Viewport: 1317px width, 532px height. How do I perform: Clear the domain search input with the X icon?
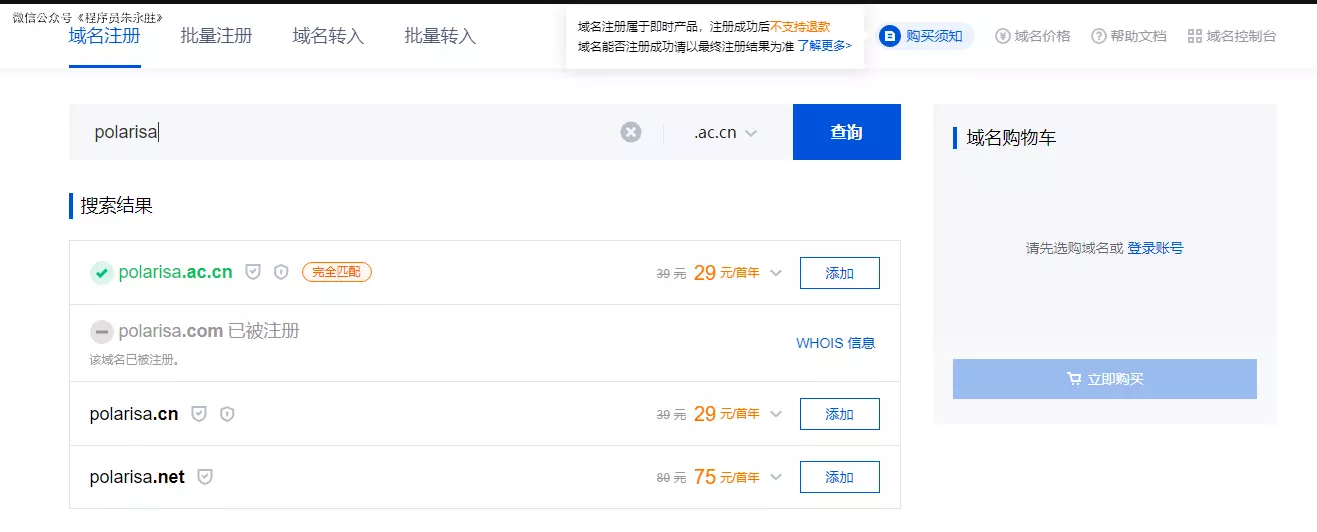[630, 132]
